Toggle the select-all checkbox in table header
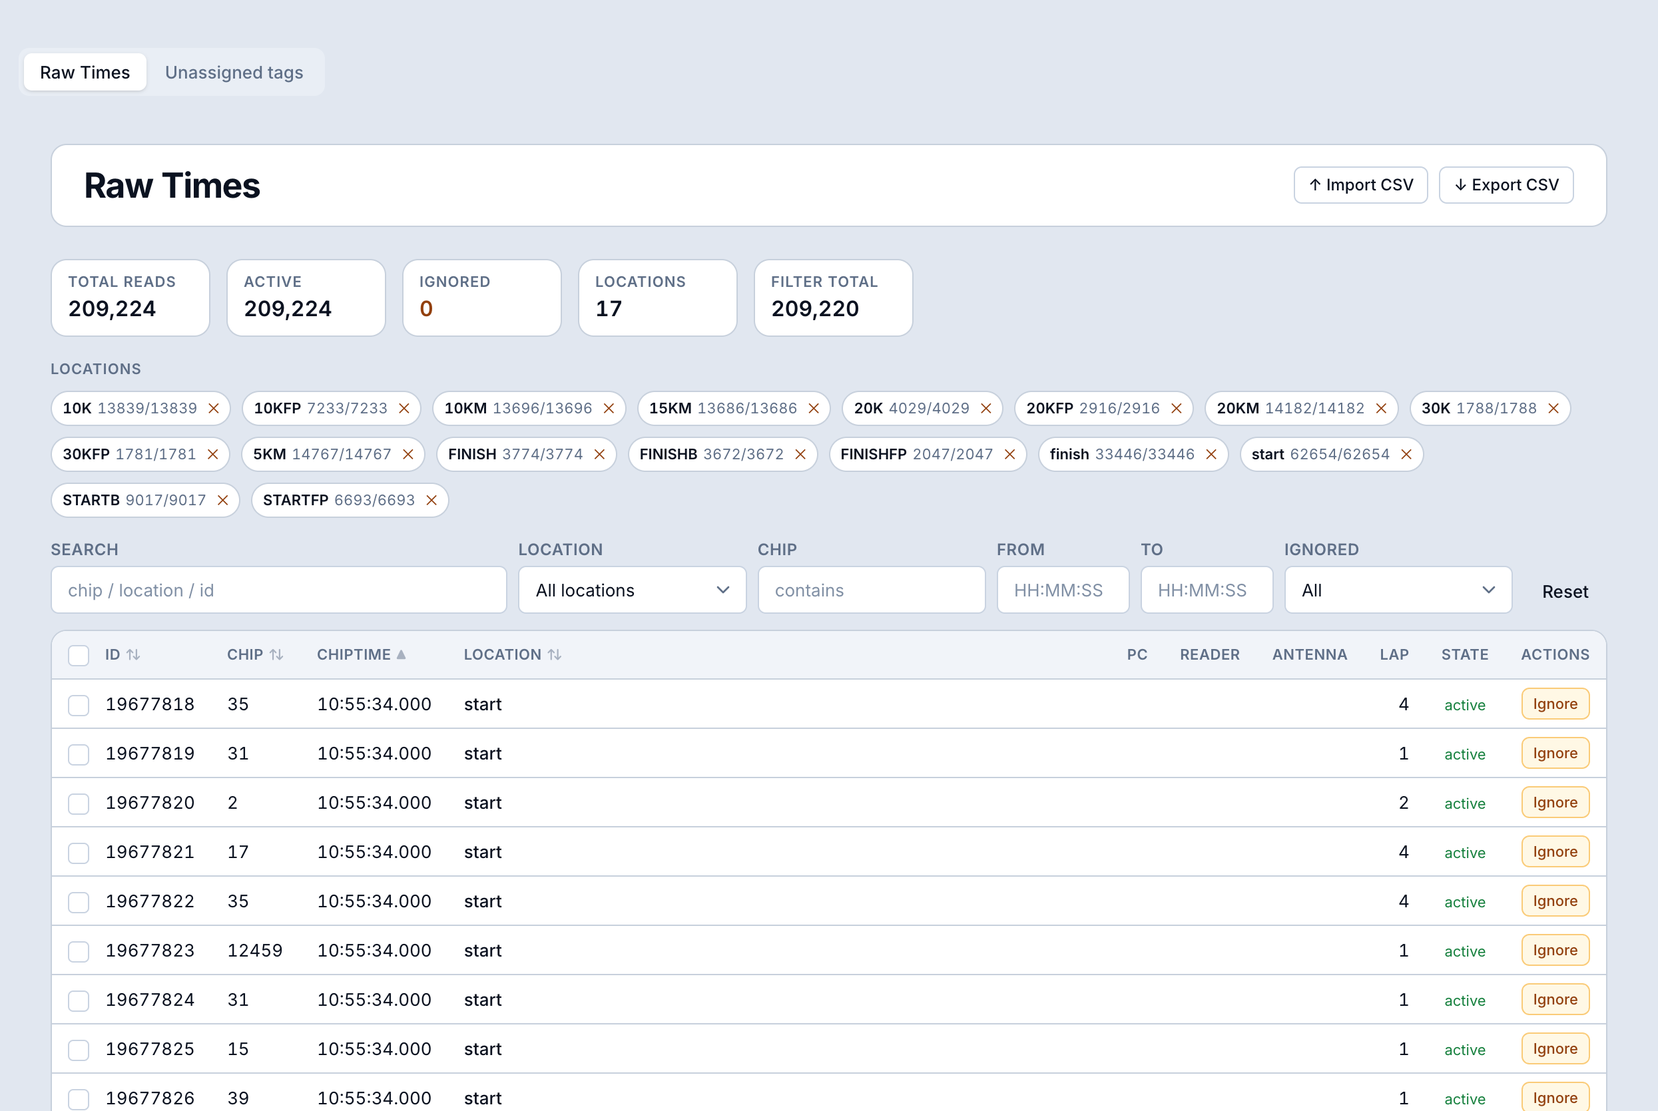The height and width of the screenshot is (1111, 1658). pyautogui.click(x=79, y=656)
